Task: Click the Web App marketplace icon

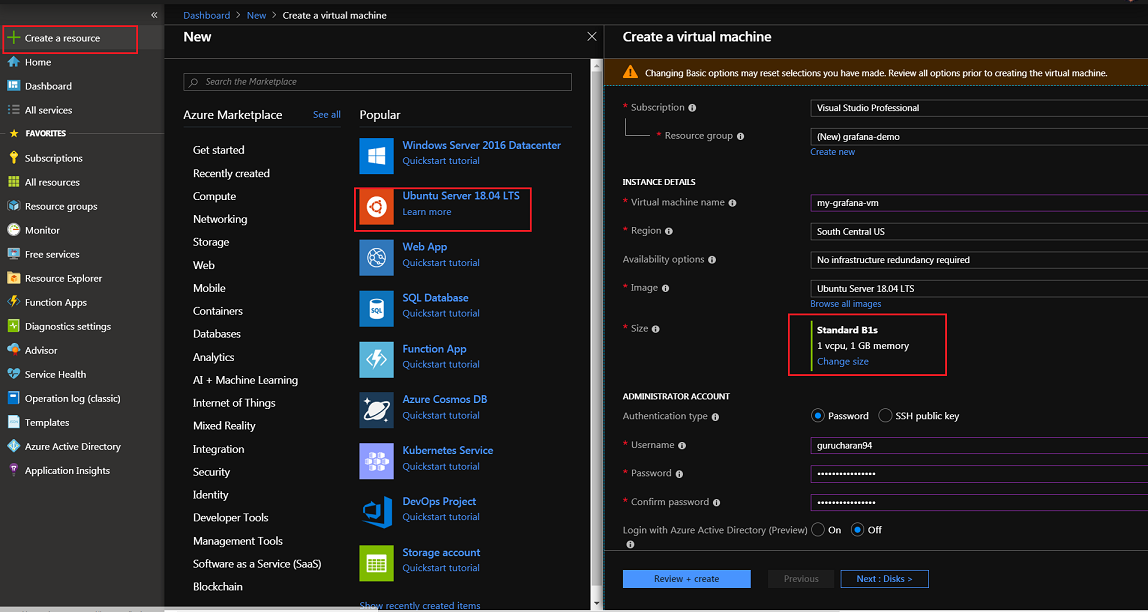Action: tap(376, 258)
